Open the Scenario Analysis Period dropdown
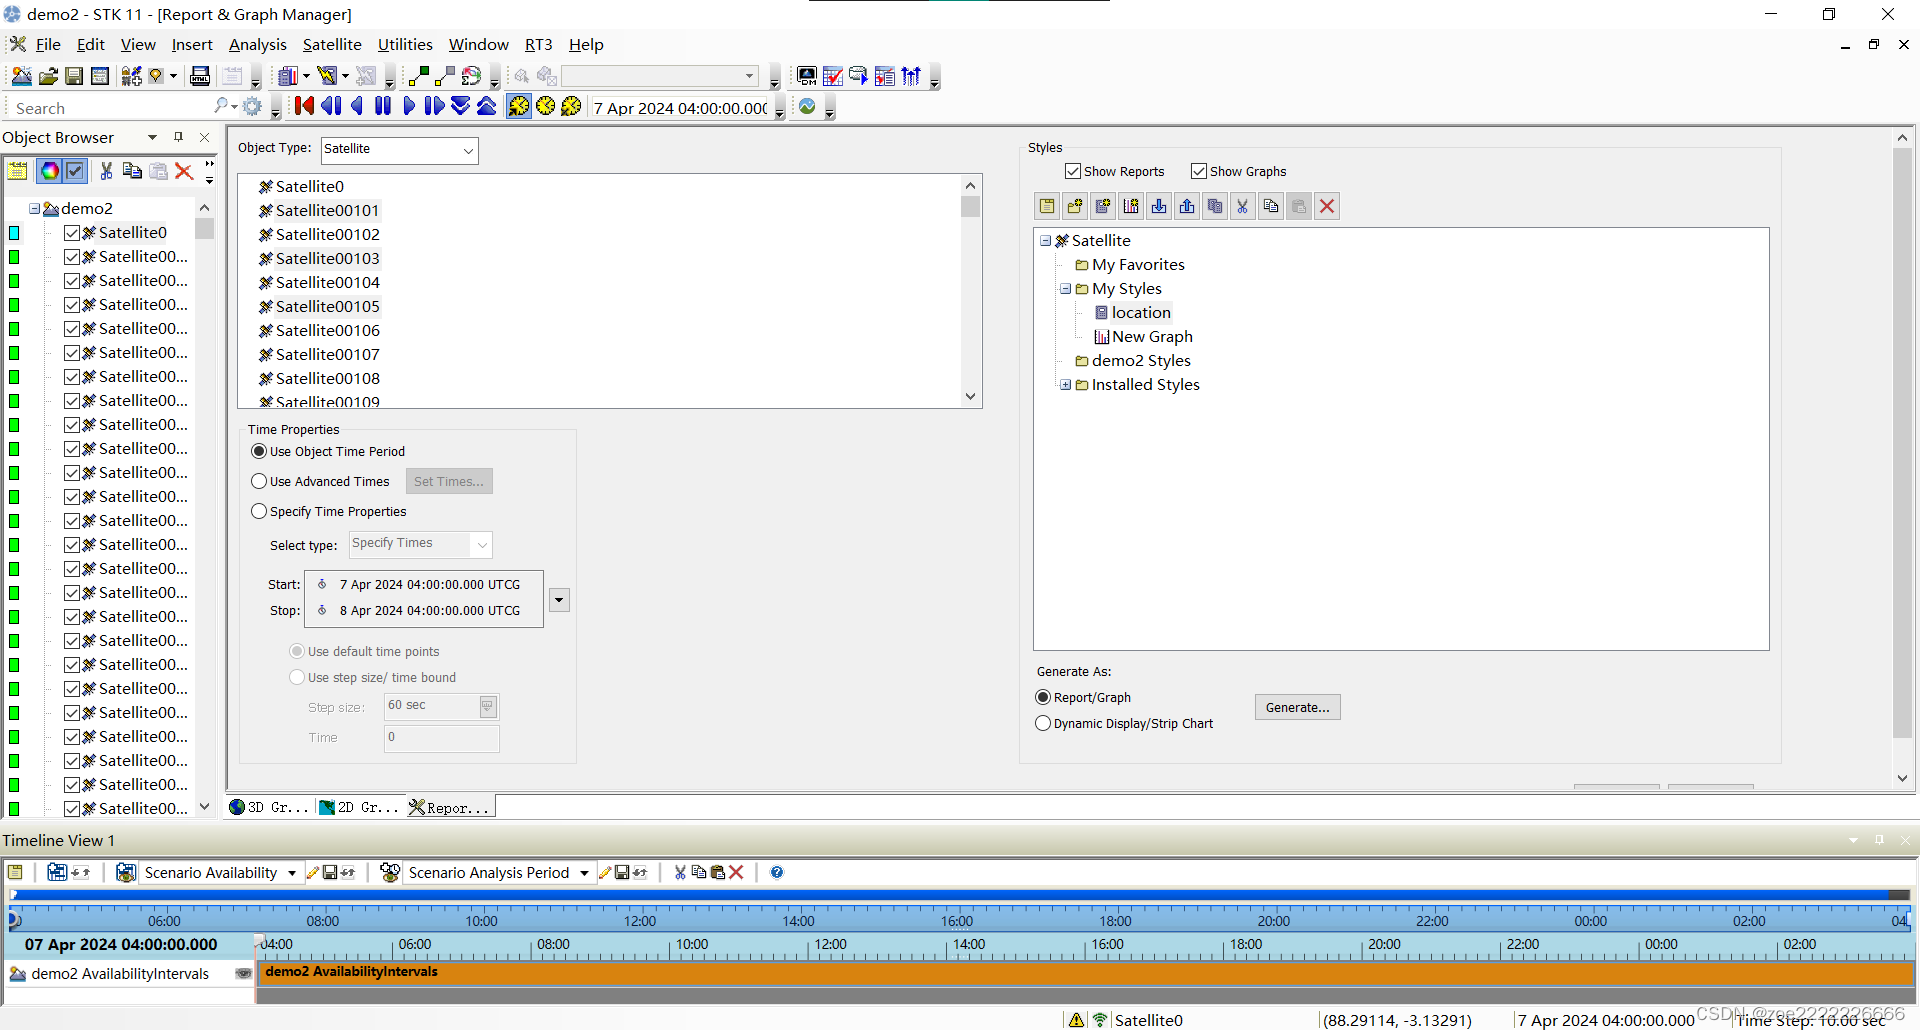The image size is (1920, 1030). pyautogui.click(x=584, y=873)
